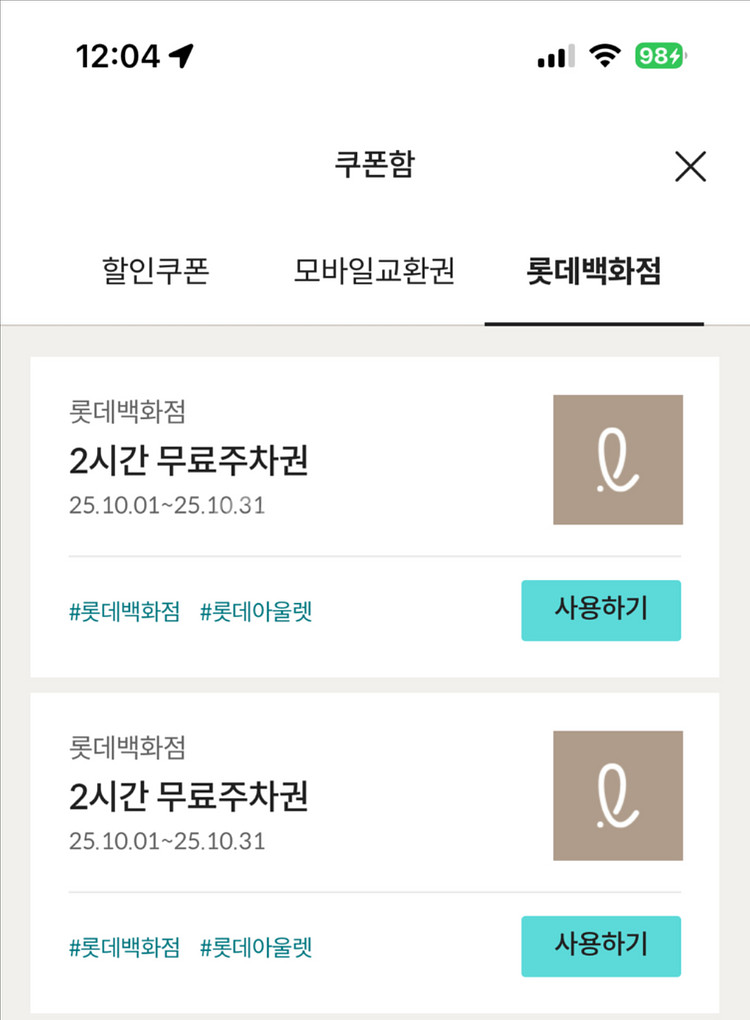Open the first 2시간 무료주차권 coupon title
750x1020 pixels.
click(x=189, y=461)
